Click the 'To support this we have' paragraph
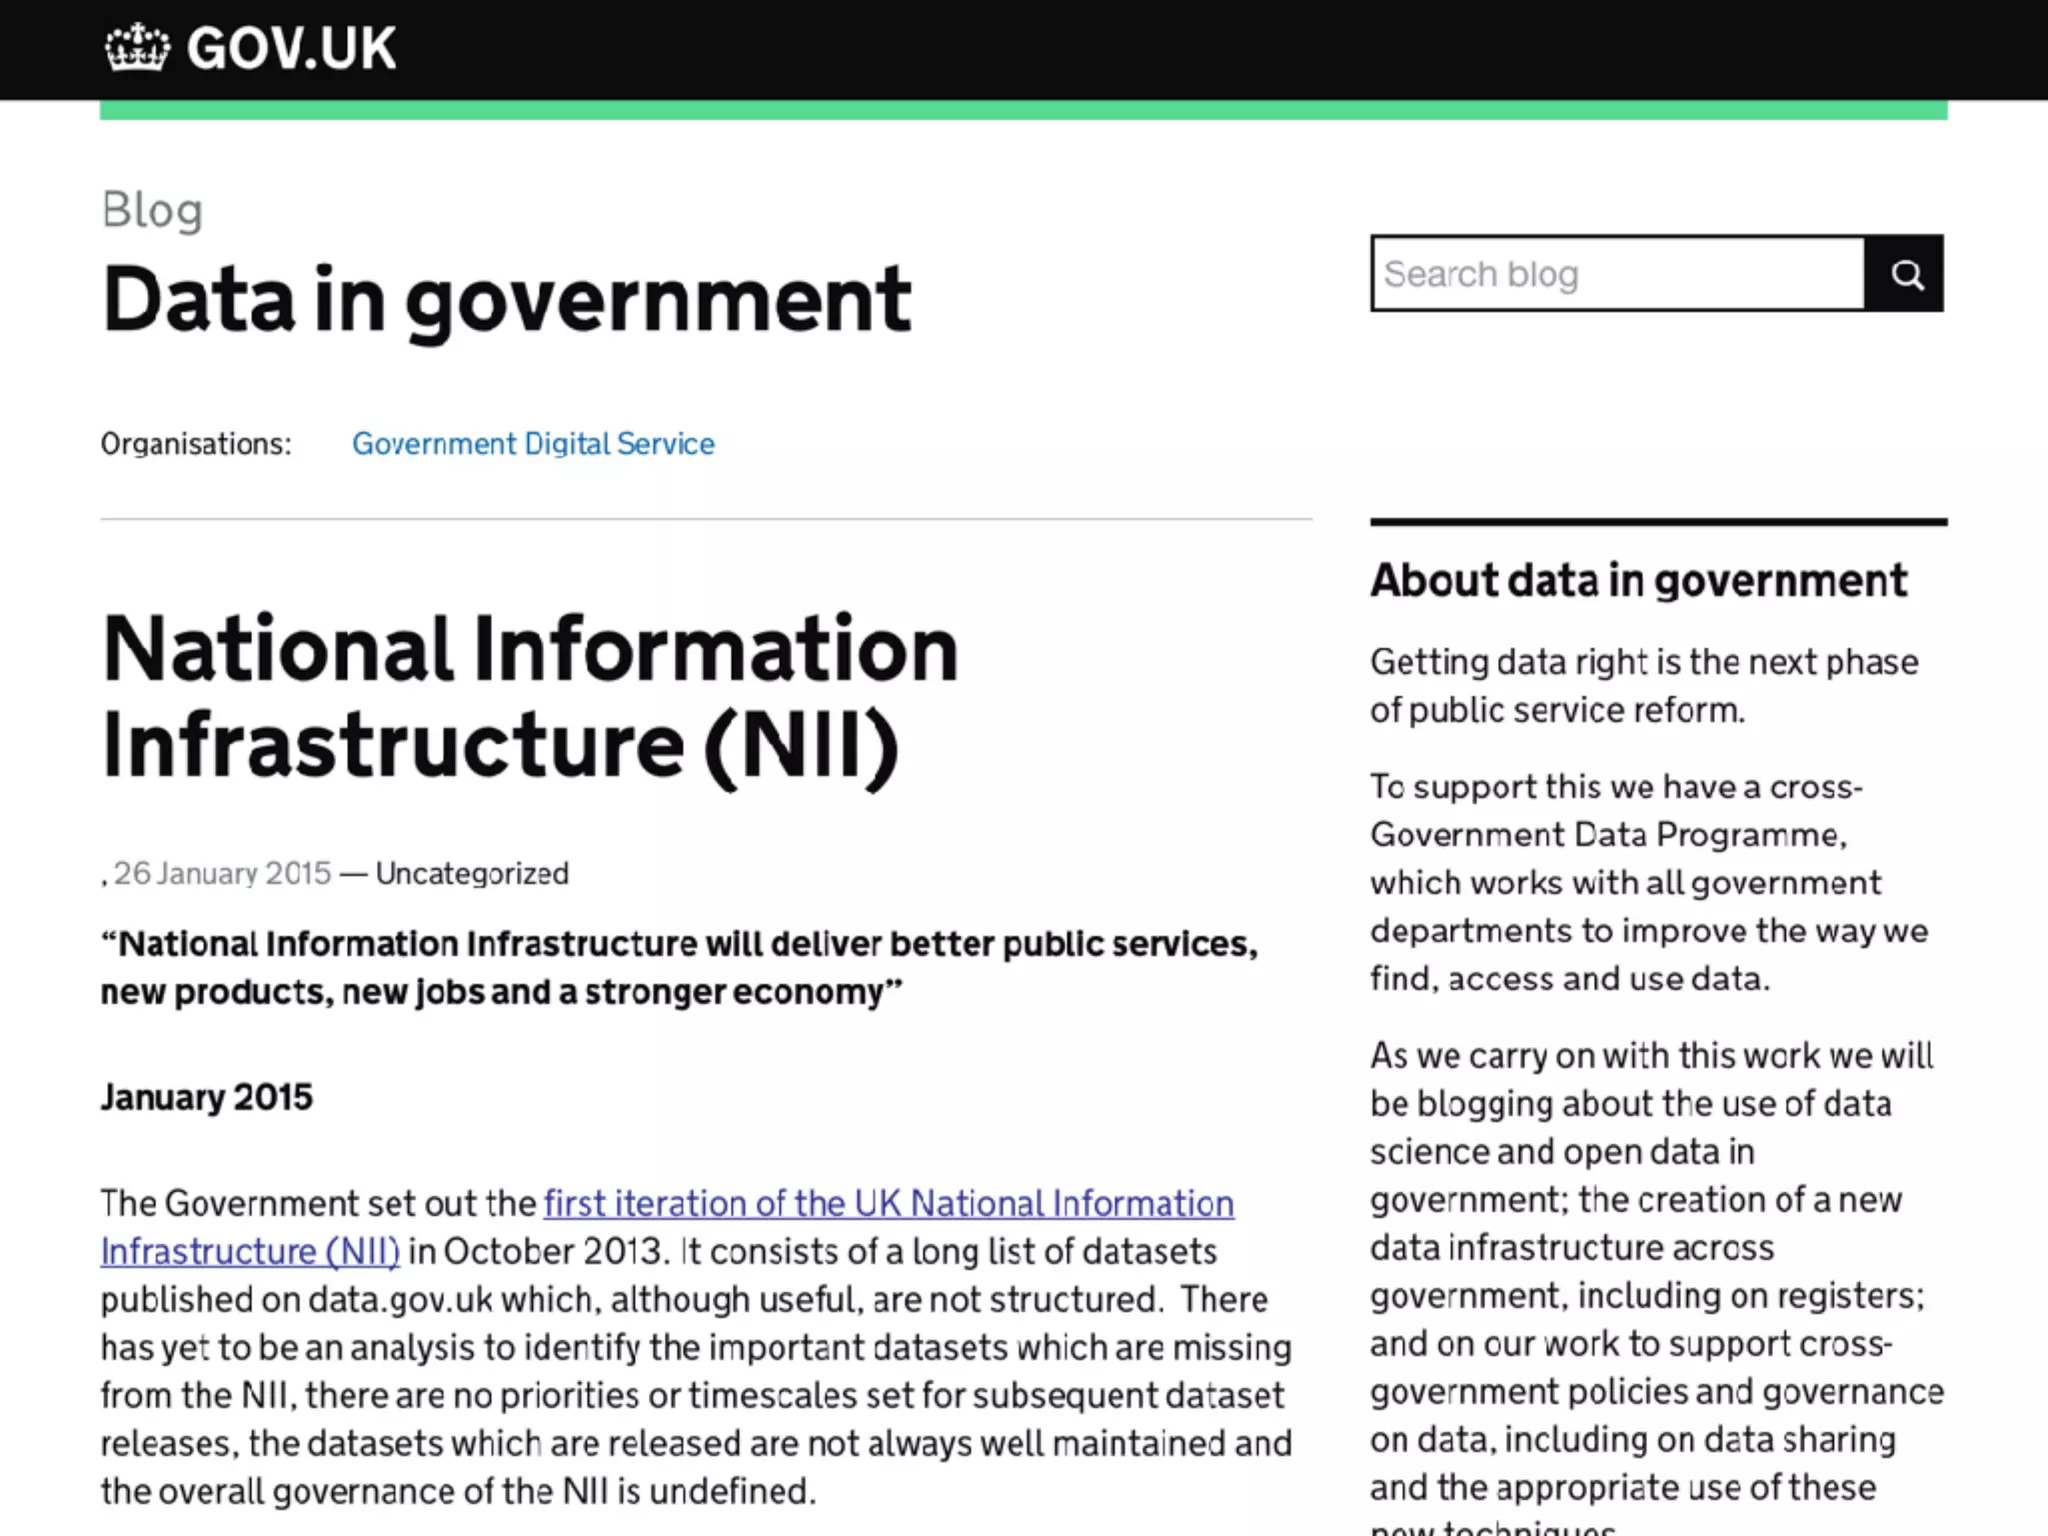This screenshot has width=2048, height=1536. pyautogui.click(x=1648, y=882)
